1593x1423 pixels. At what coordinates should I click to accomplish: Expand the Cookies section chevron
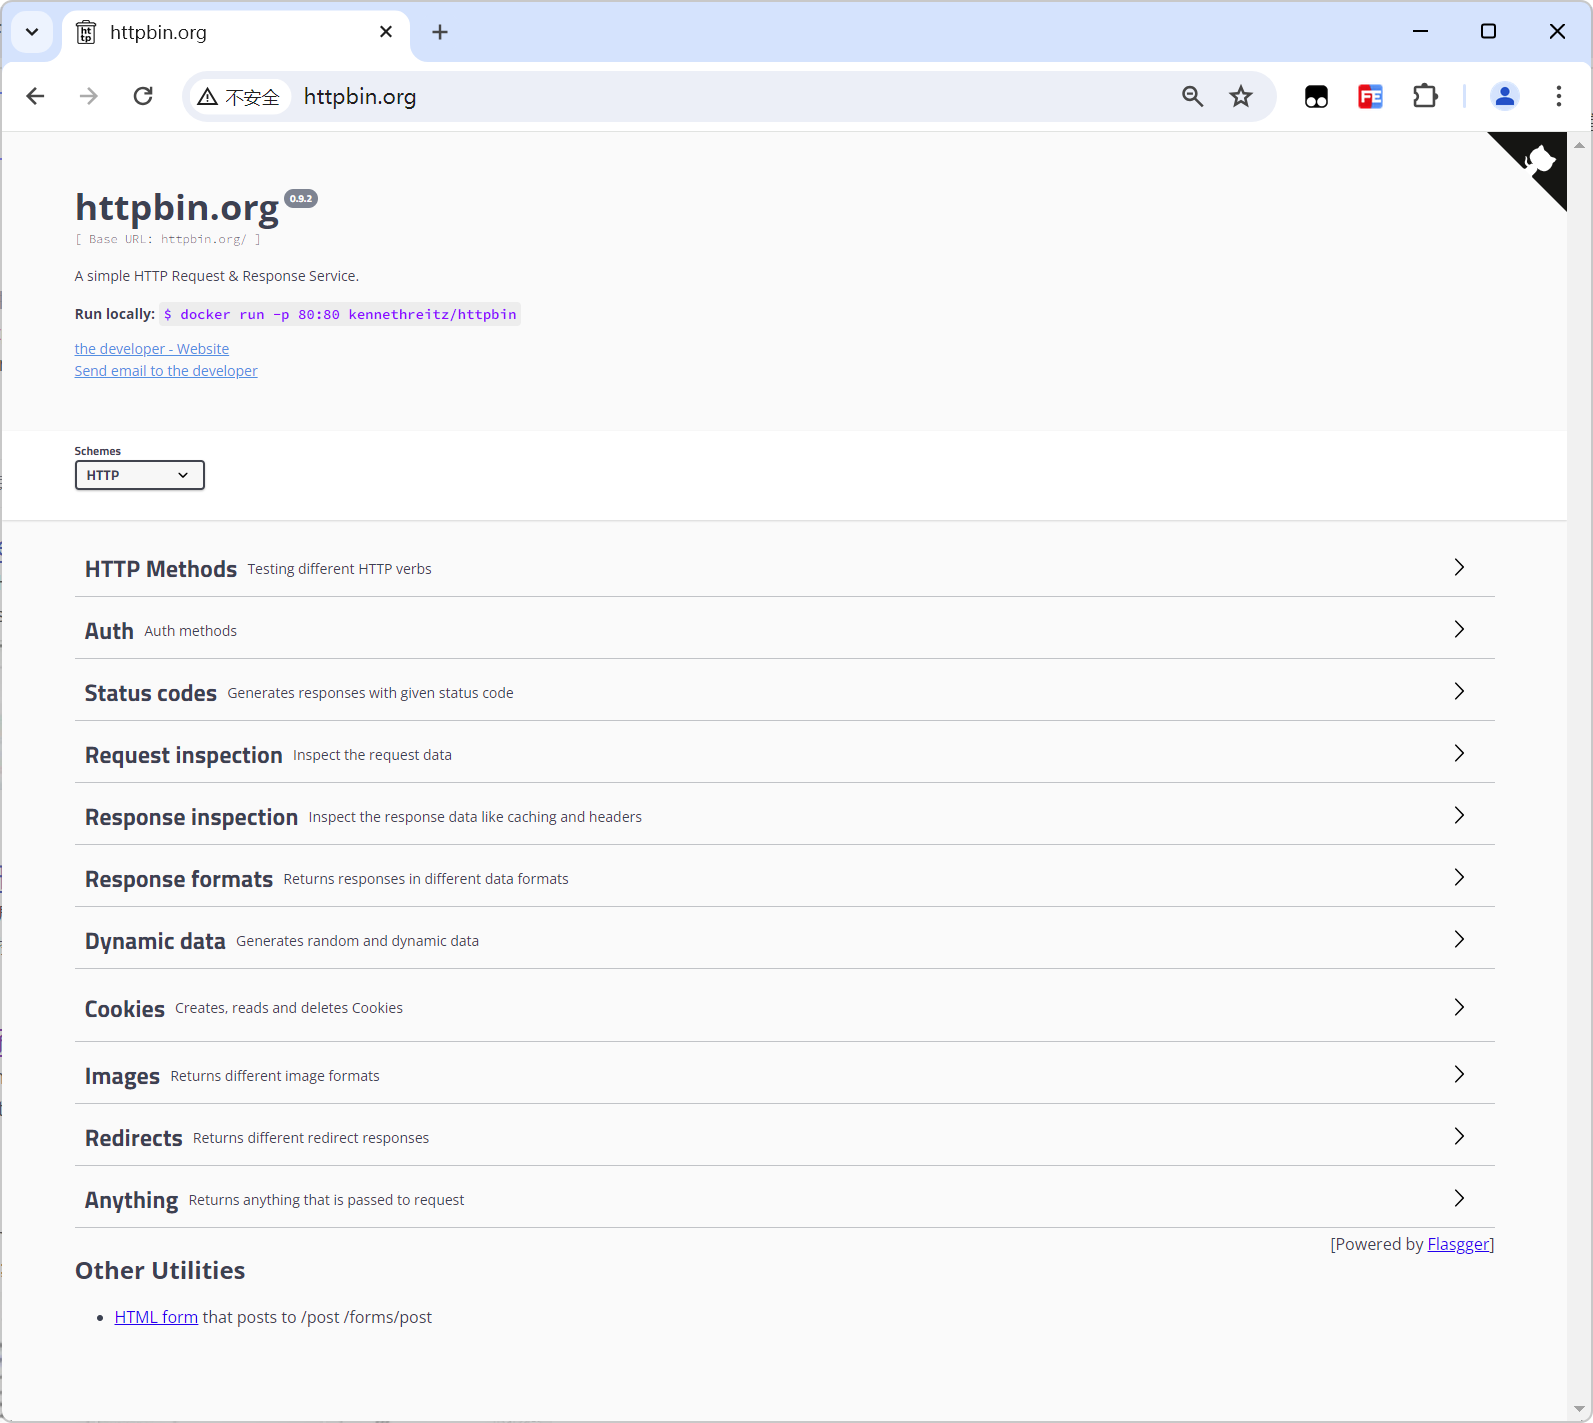(1459, 1007)
